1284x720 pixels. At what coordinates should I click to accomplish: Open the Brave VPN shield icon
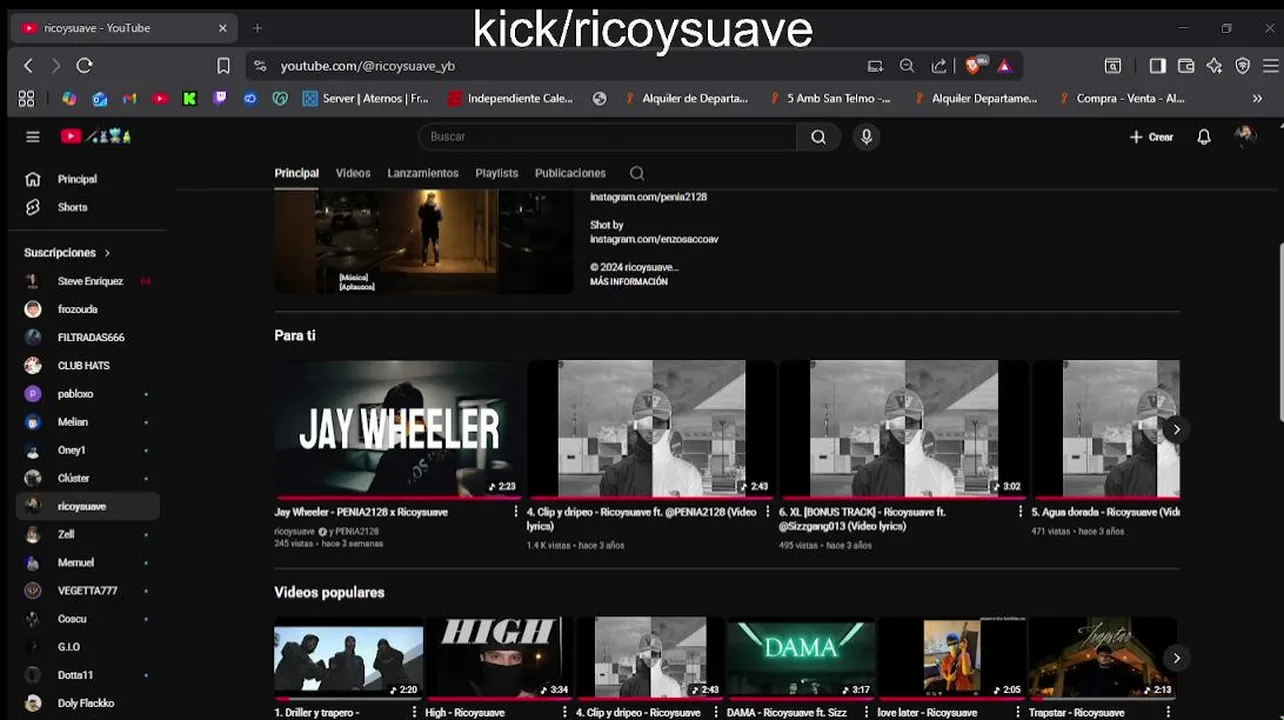pyautogui.click(x=1243, y=66)
